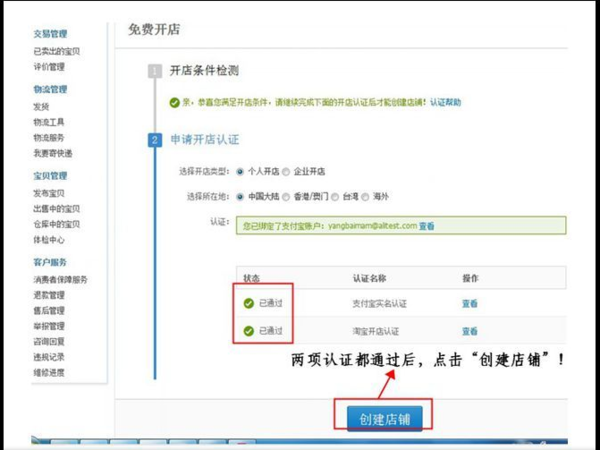Open 体检中心 sidebar item
Screen dimensions: 600x450
pyautogui.click(x=49, y=240)
